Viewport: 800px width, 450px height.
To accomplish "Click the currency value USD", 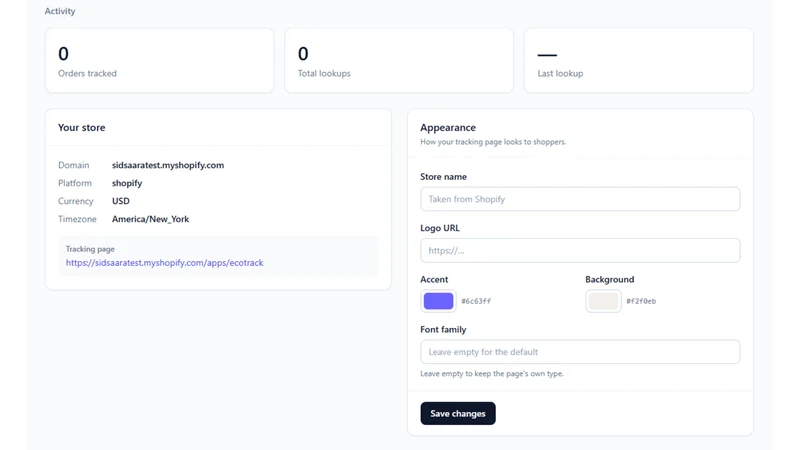I will coord(121,201).
